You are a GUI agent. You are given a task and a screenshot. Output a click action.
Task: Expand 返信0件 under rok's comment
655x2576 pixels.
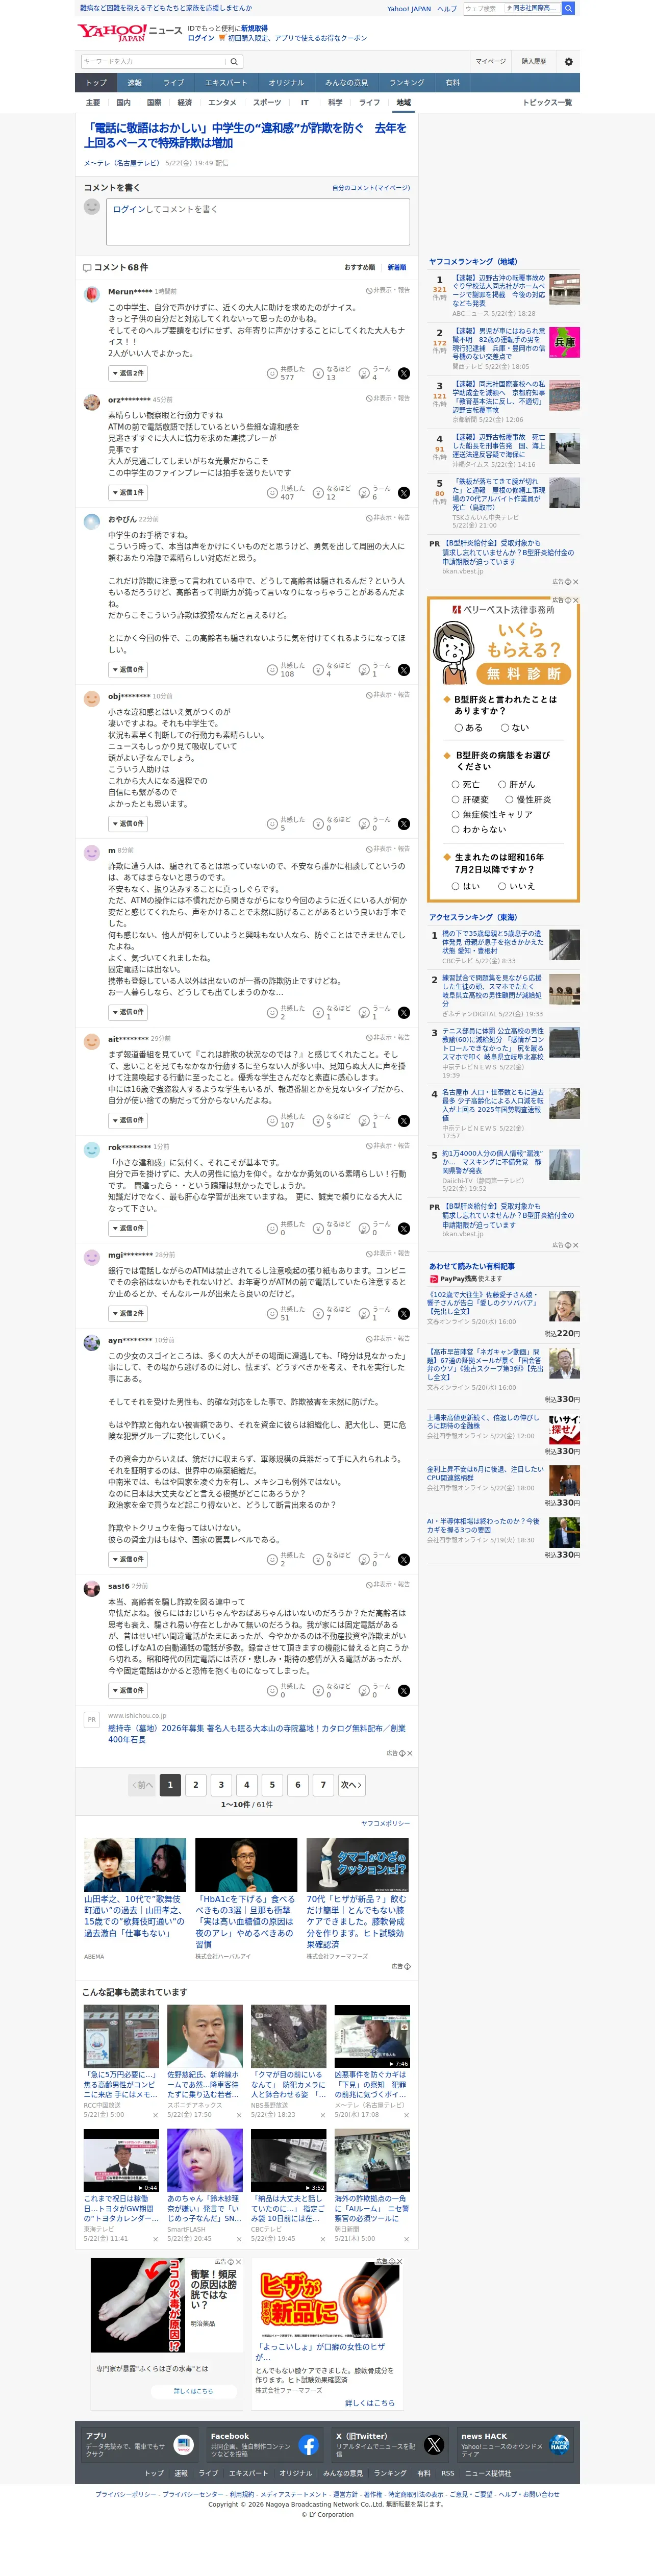pos(128,1229)
